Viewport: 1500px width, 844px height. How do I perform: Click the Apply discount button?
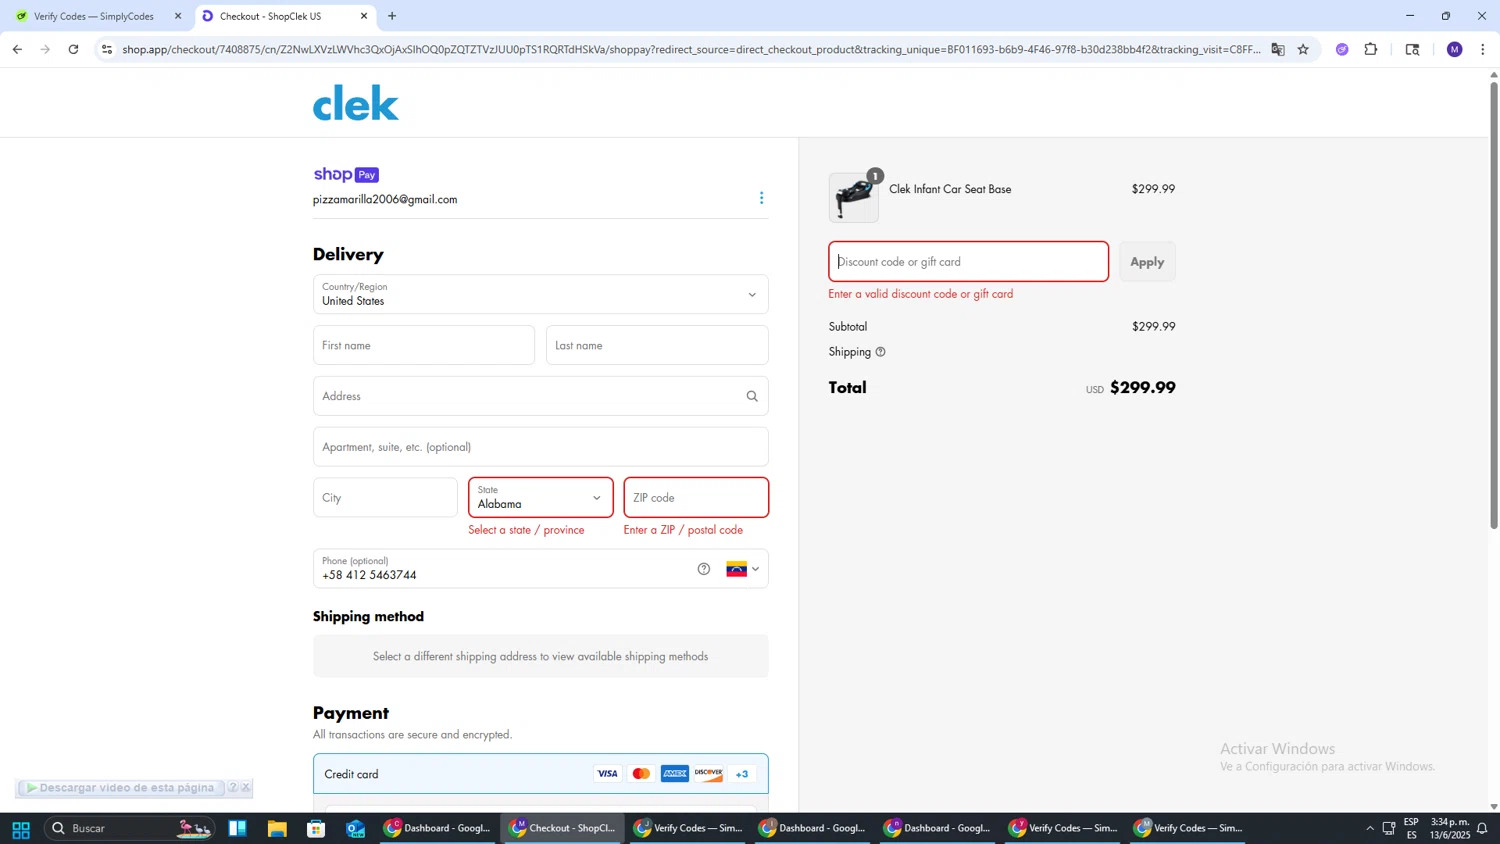[1147, 262]
